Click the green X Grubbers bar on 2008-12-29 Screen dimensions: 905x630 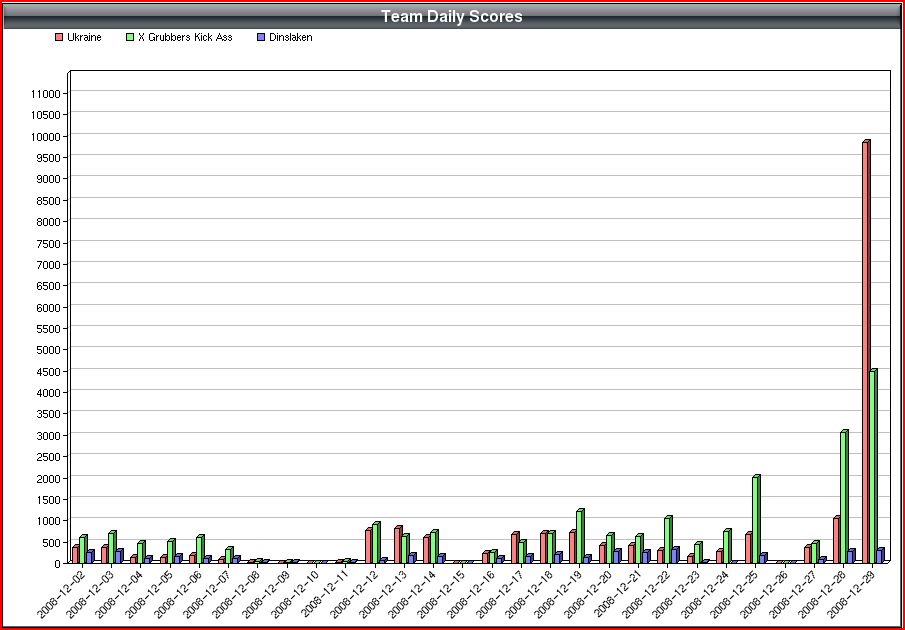pyautogui.click(x=873, y=466)
